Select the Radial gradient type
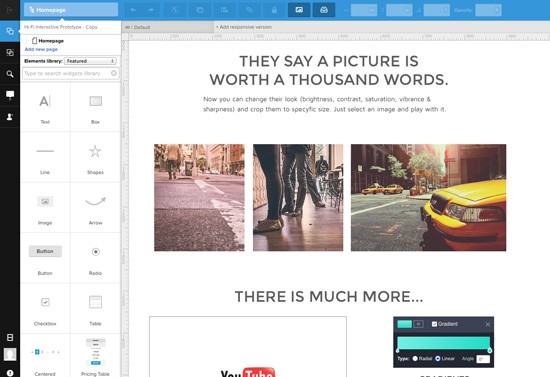This screenshot has height=377, width=550. coord(415,358)
